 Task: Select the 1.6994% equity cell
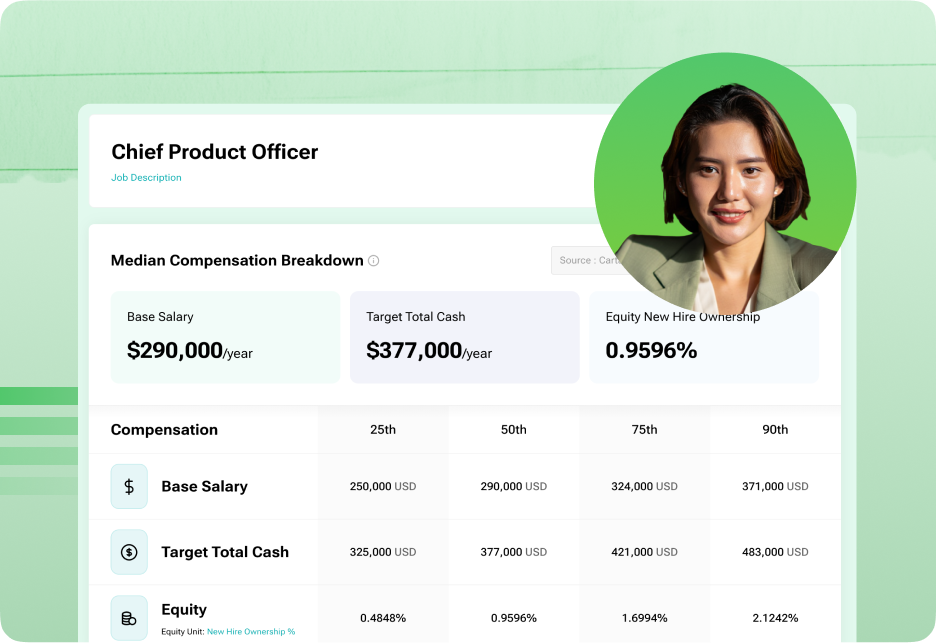pos(645,618)
